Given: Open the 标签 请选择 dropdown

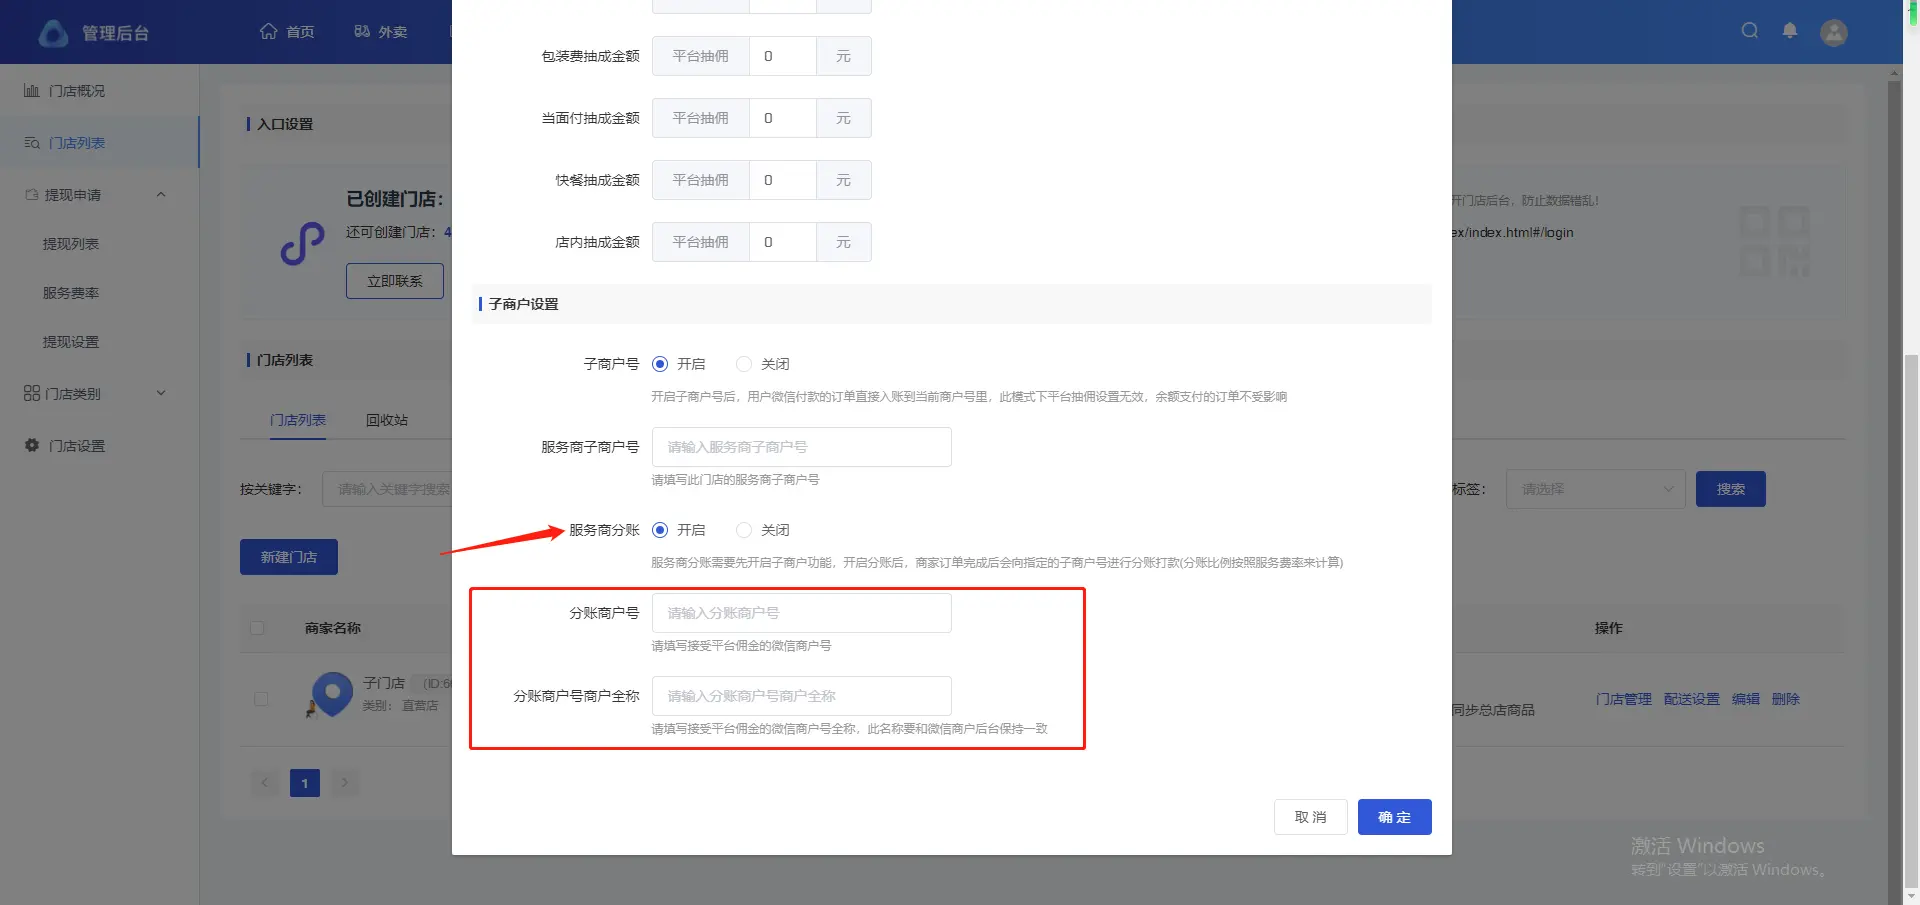Looking at the screenshot, I should point(1596,489).
